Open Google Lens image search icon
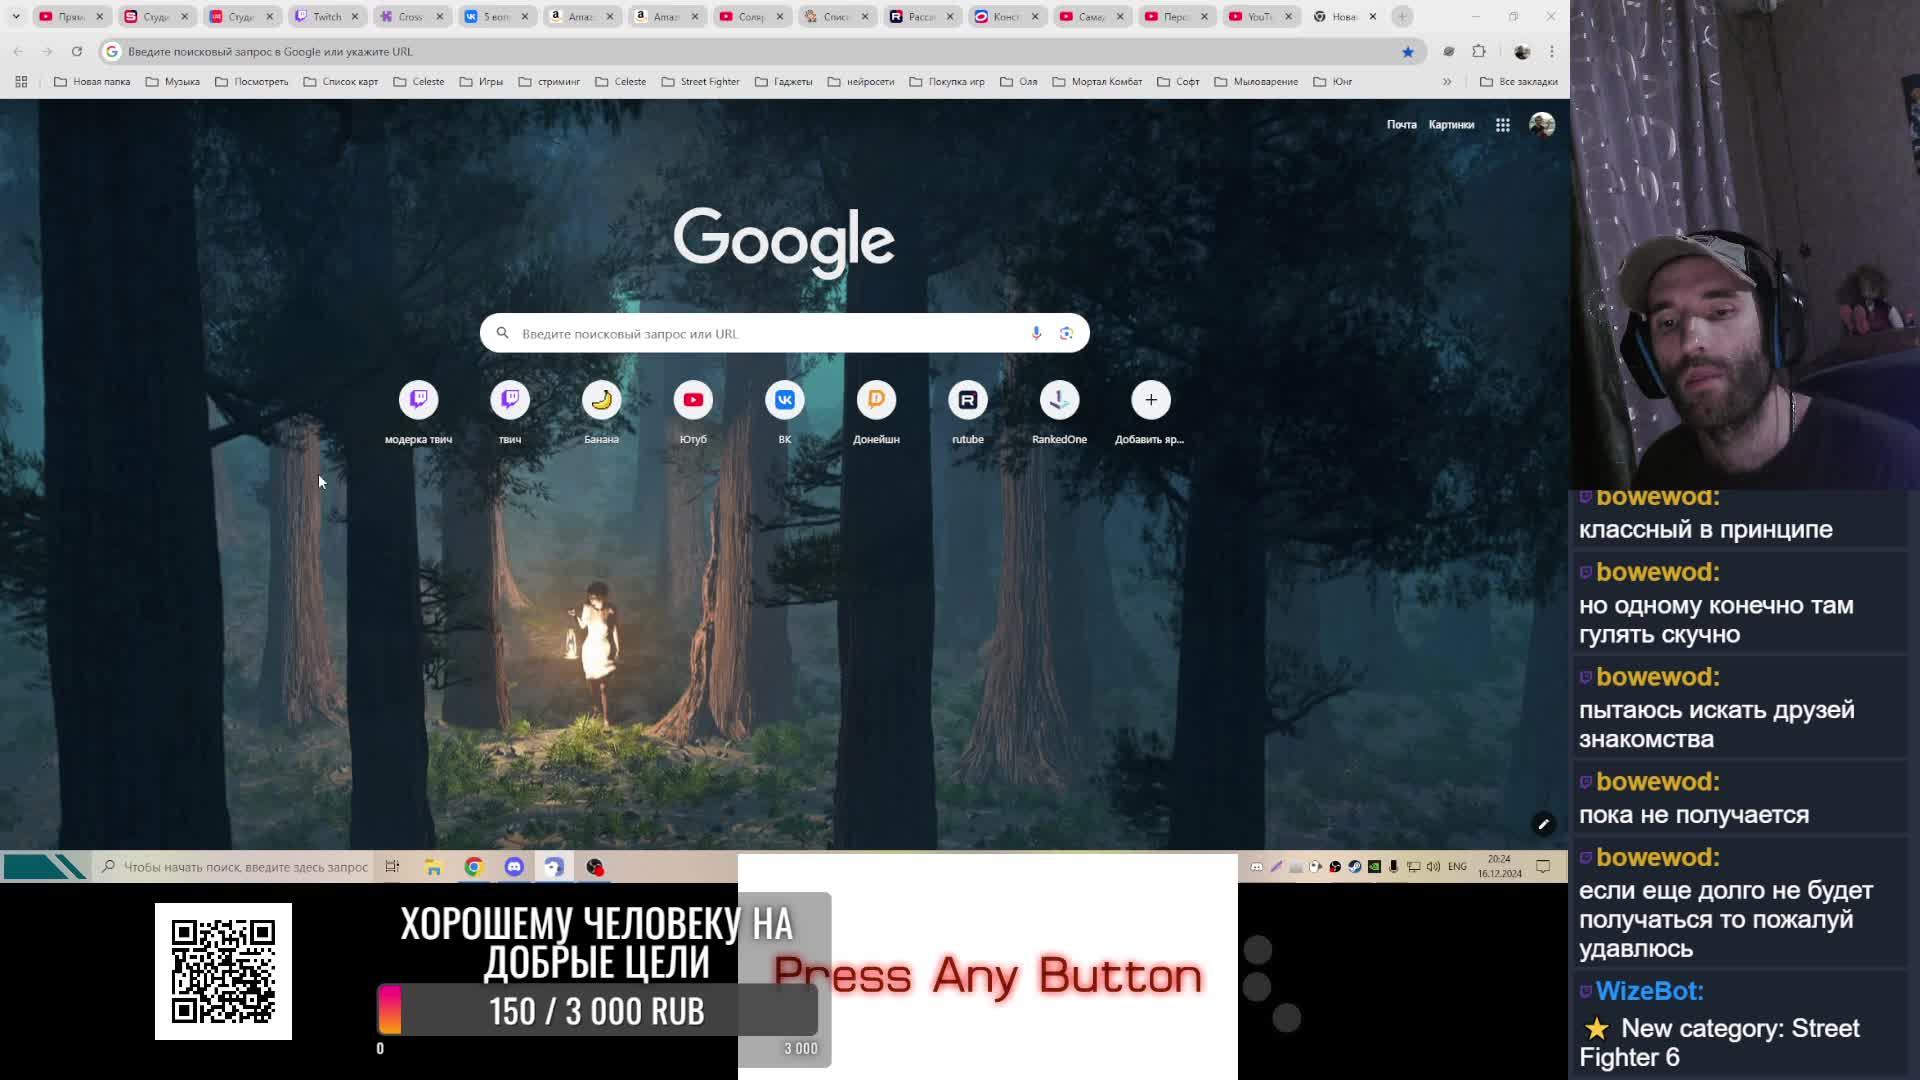The image size is (1920, 1080). click(x=1066, y=333)
